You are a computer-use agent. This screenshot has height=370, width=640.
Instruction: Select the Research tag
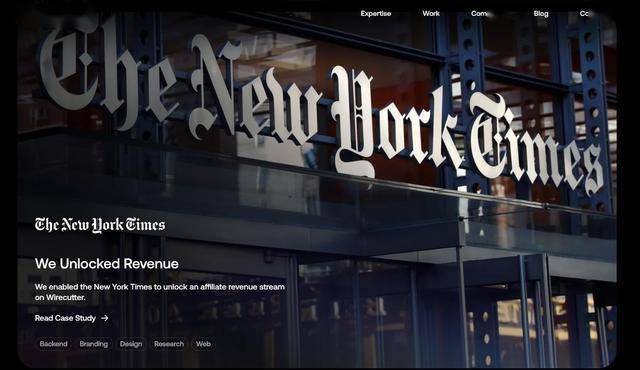169,344
